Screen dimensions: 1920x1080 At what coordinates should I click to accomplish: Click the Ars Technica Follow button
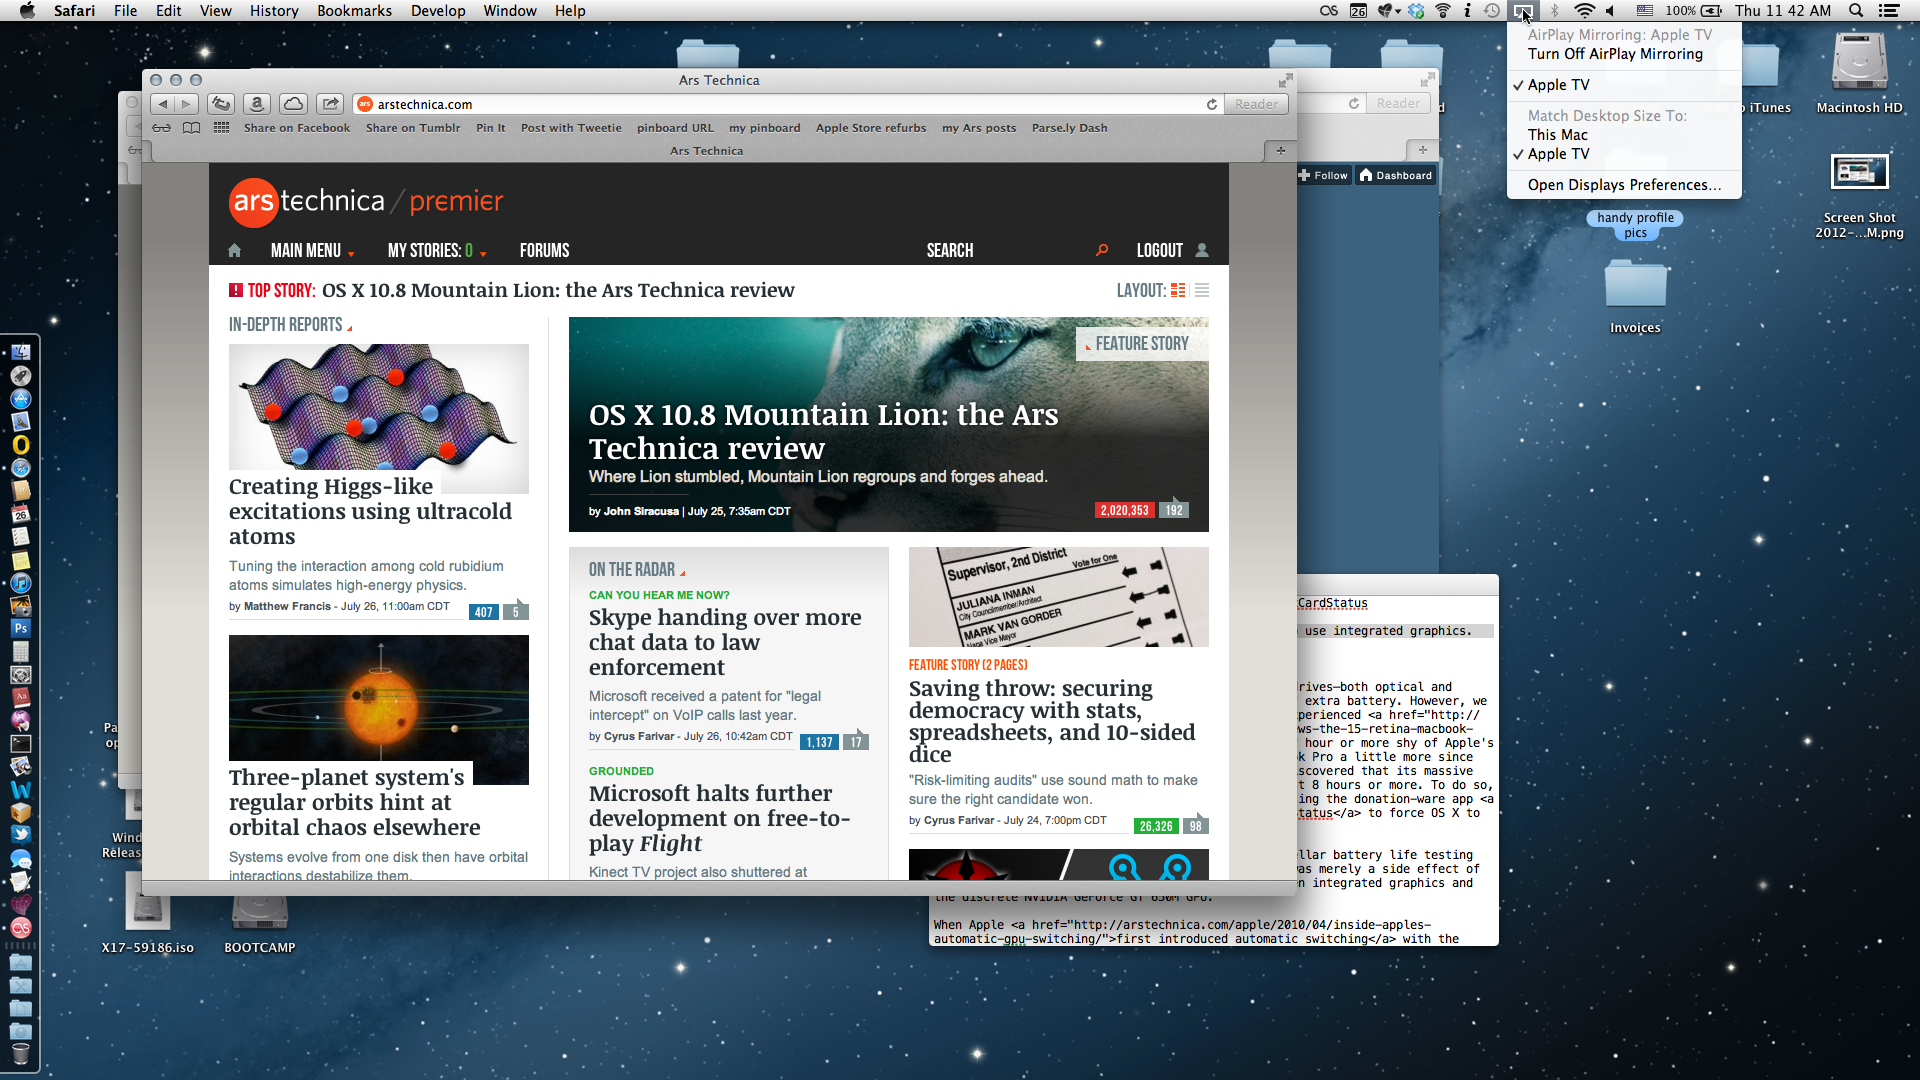[x=1323, y=174]
